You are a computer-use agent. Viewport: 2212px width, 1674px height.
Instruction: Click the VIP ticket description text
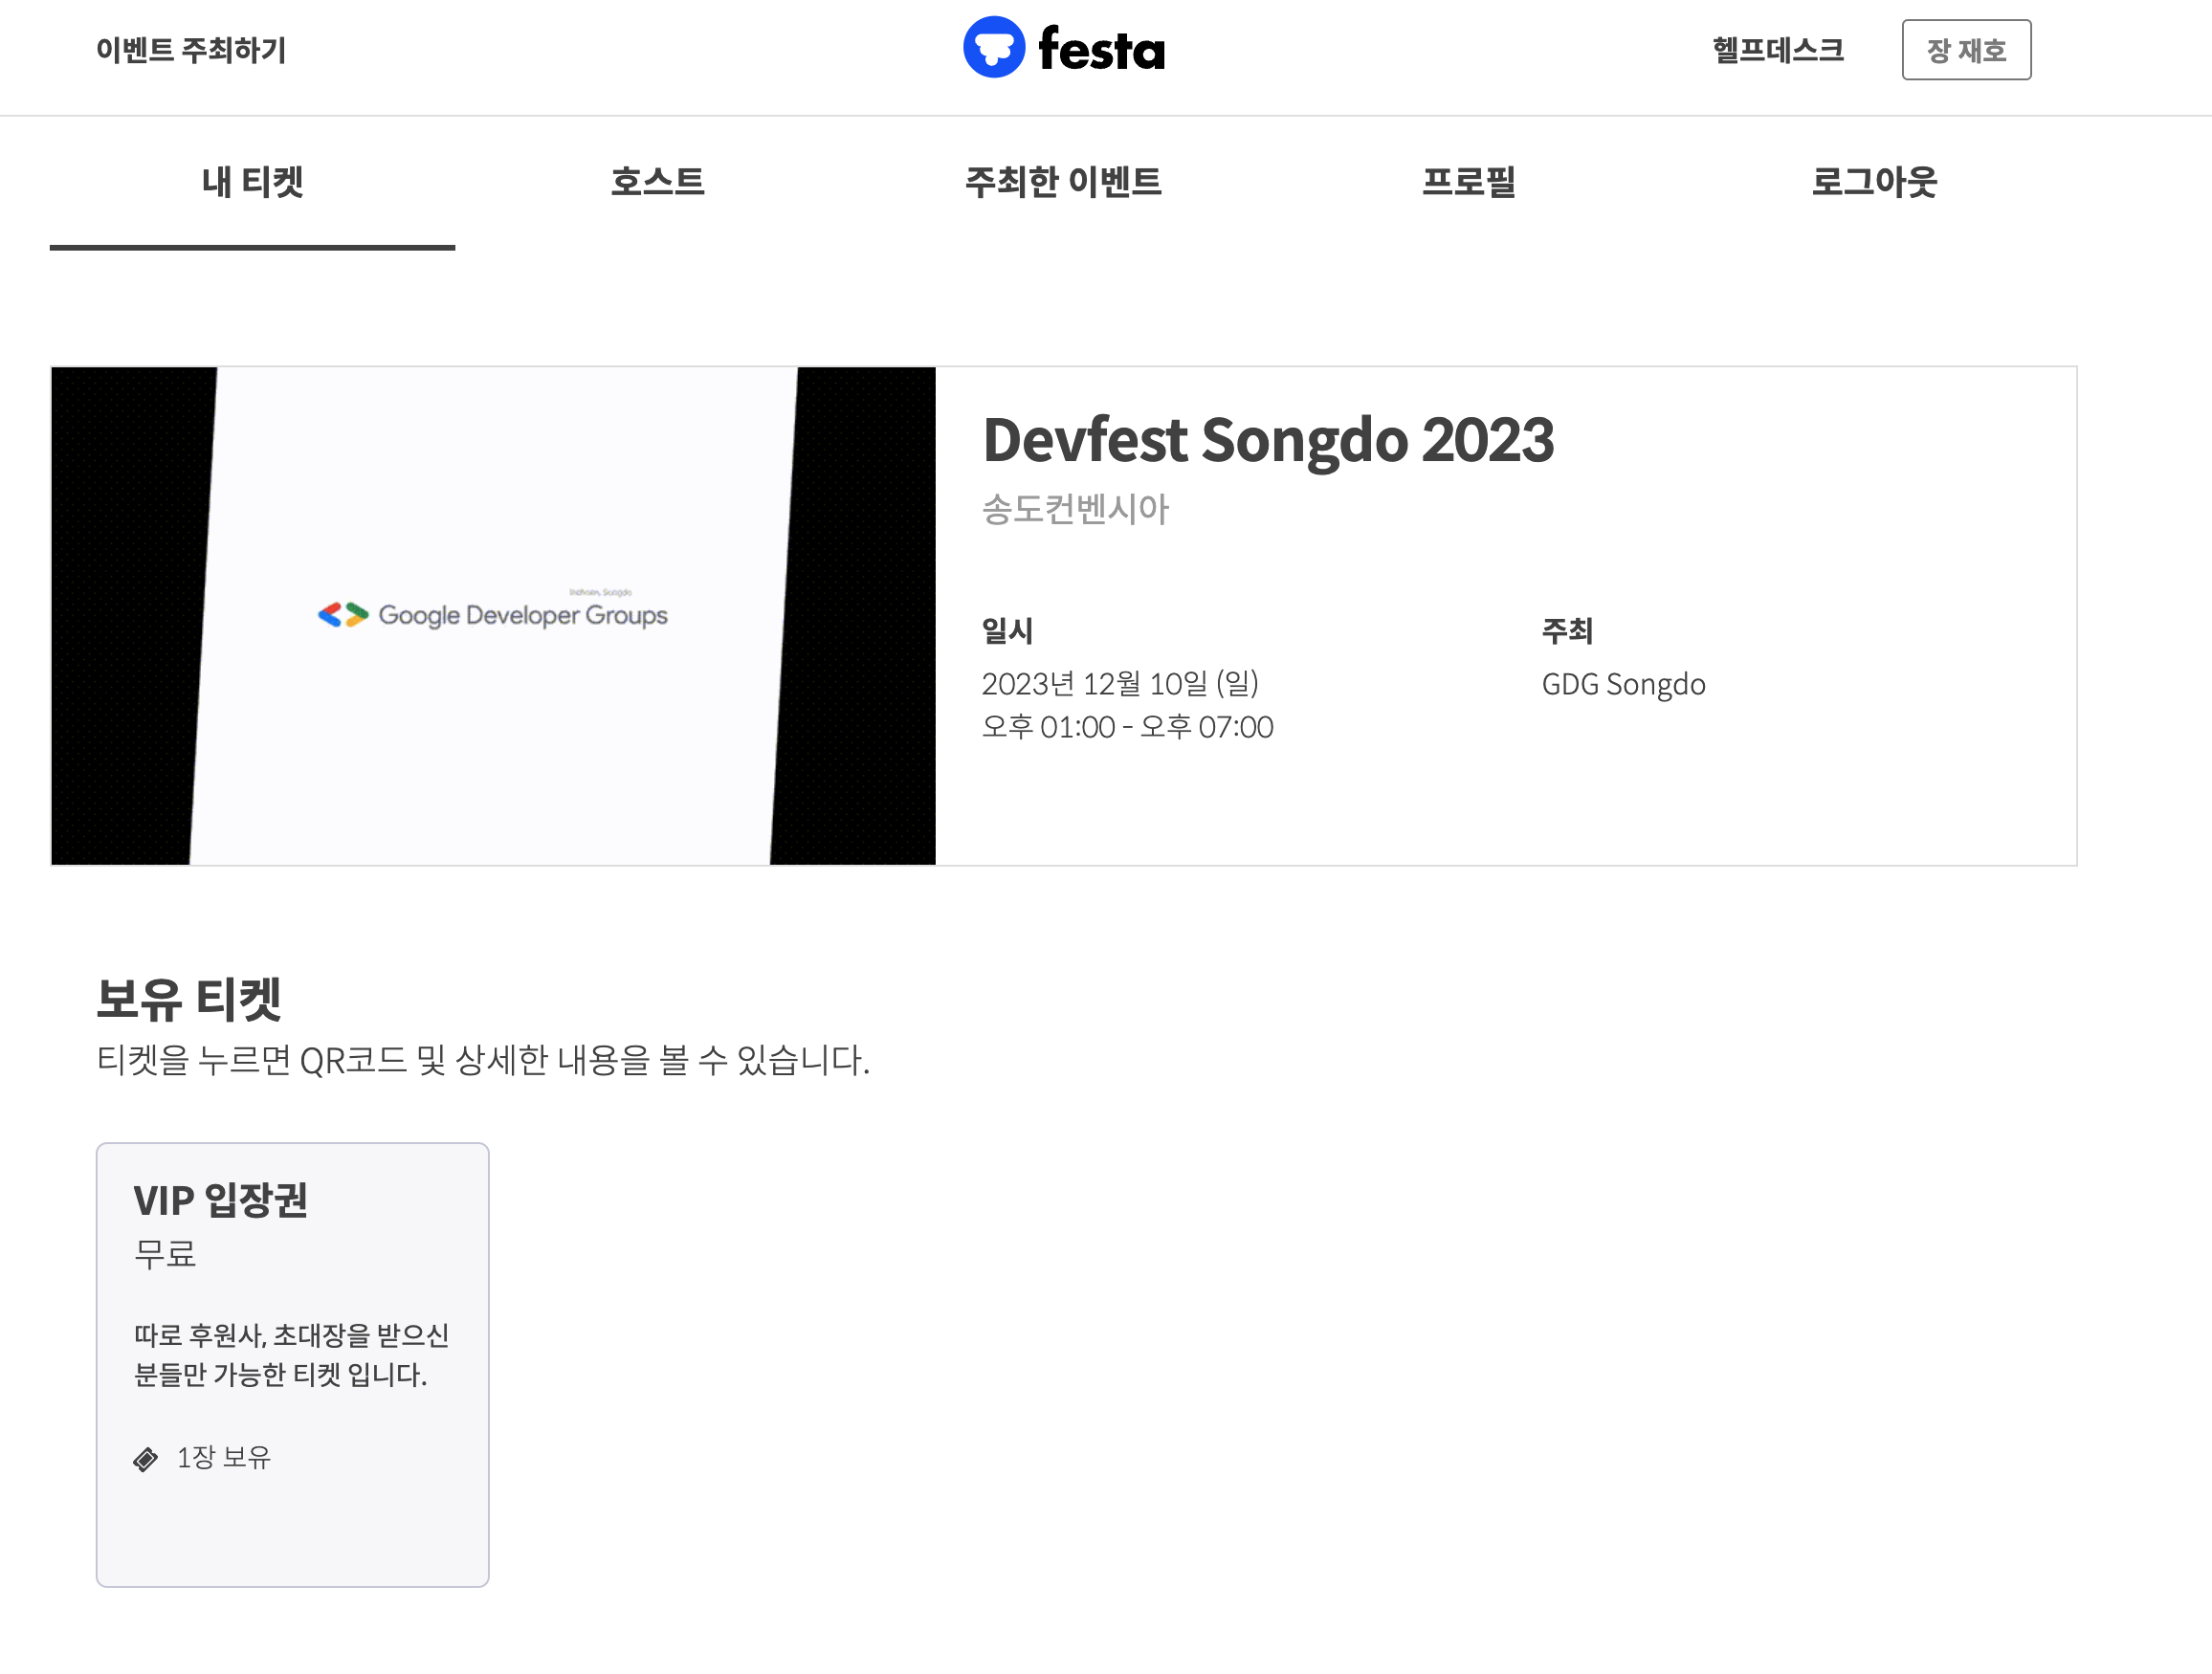(x=290, y=1355)
